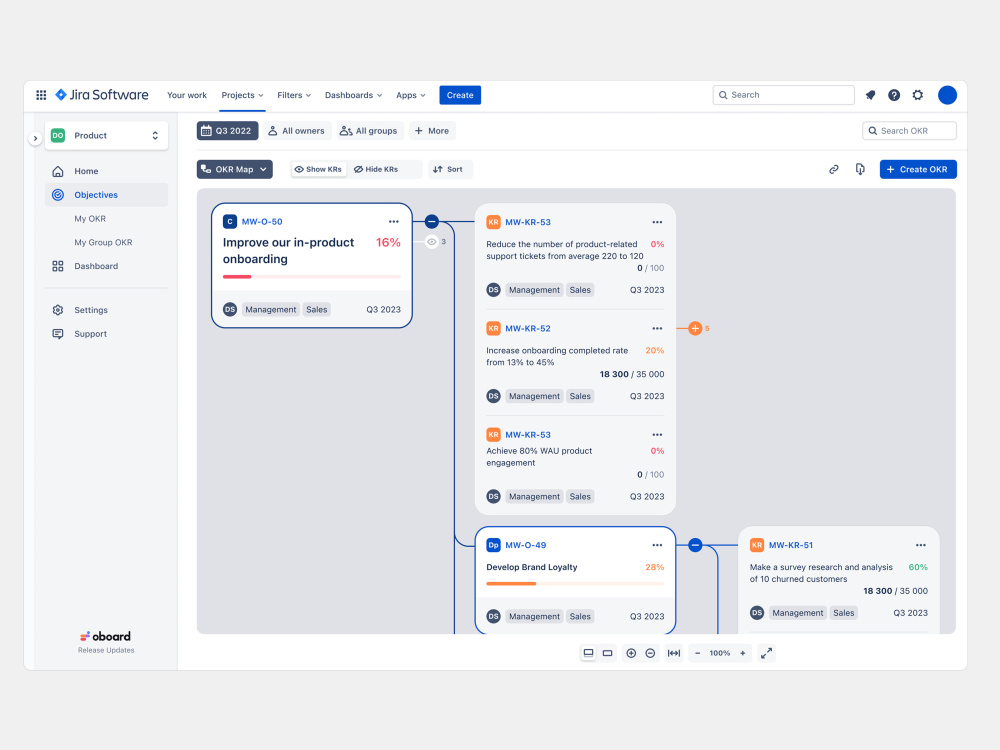Go to Your work
This screenshot has width=1000, height=750.
pos(187,95)
